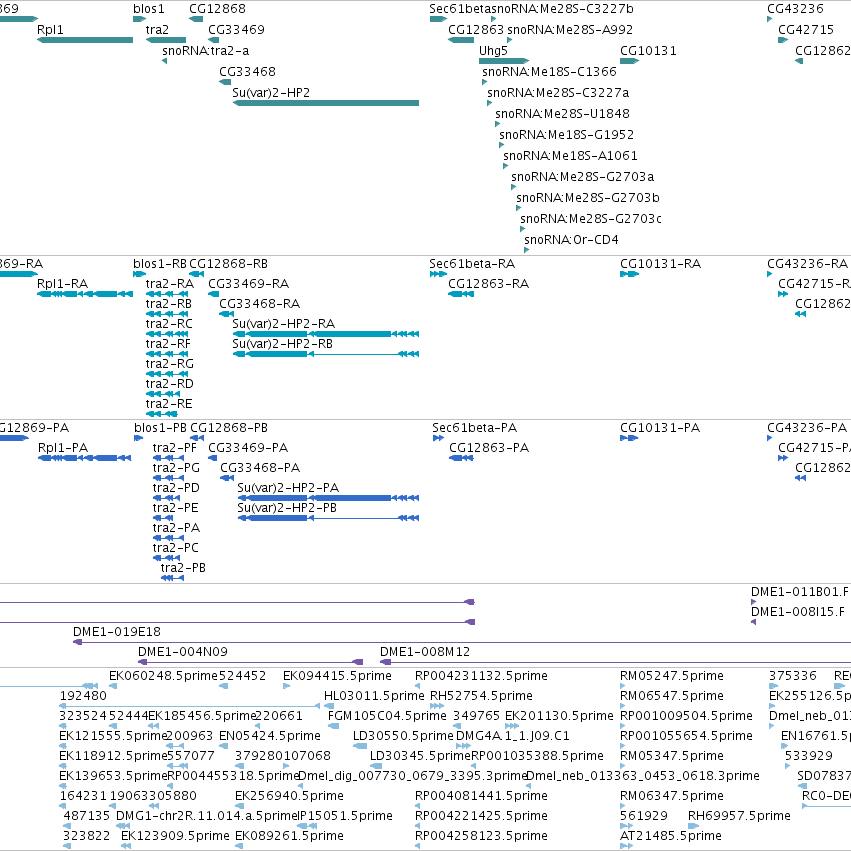The width and height of the screenshot is (851, 851).
Task: Click the CG43236 gene label
Action: pos(795,9)
